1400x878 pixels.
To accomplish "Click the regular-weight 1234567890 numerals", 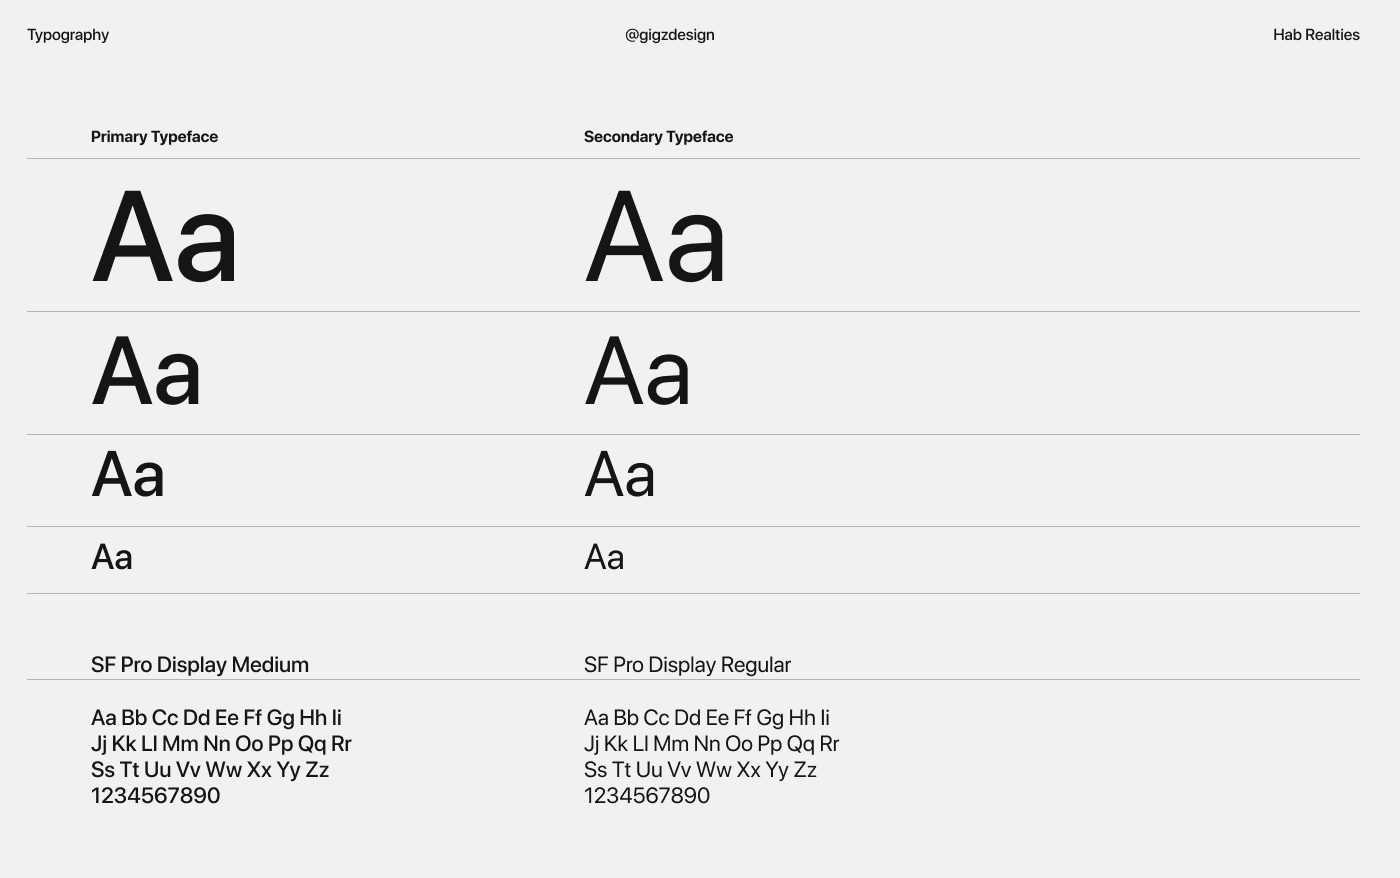I will coord(647,796).
